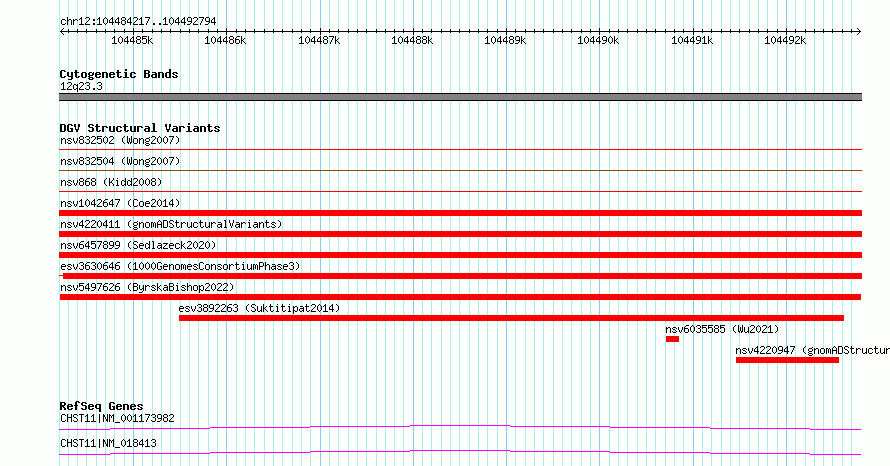Click the 104492k ruler tick label
Viewport: 890px width, 466px height.
[x=785, y=40]
